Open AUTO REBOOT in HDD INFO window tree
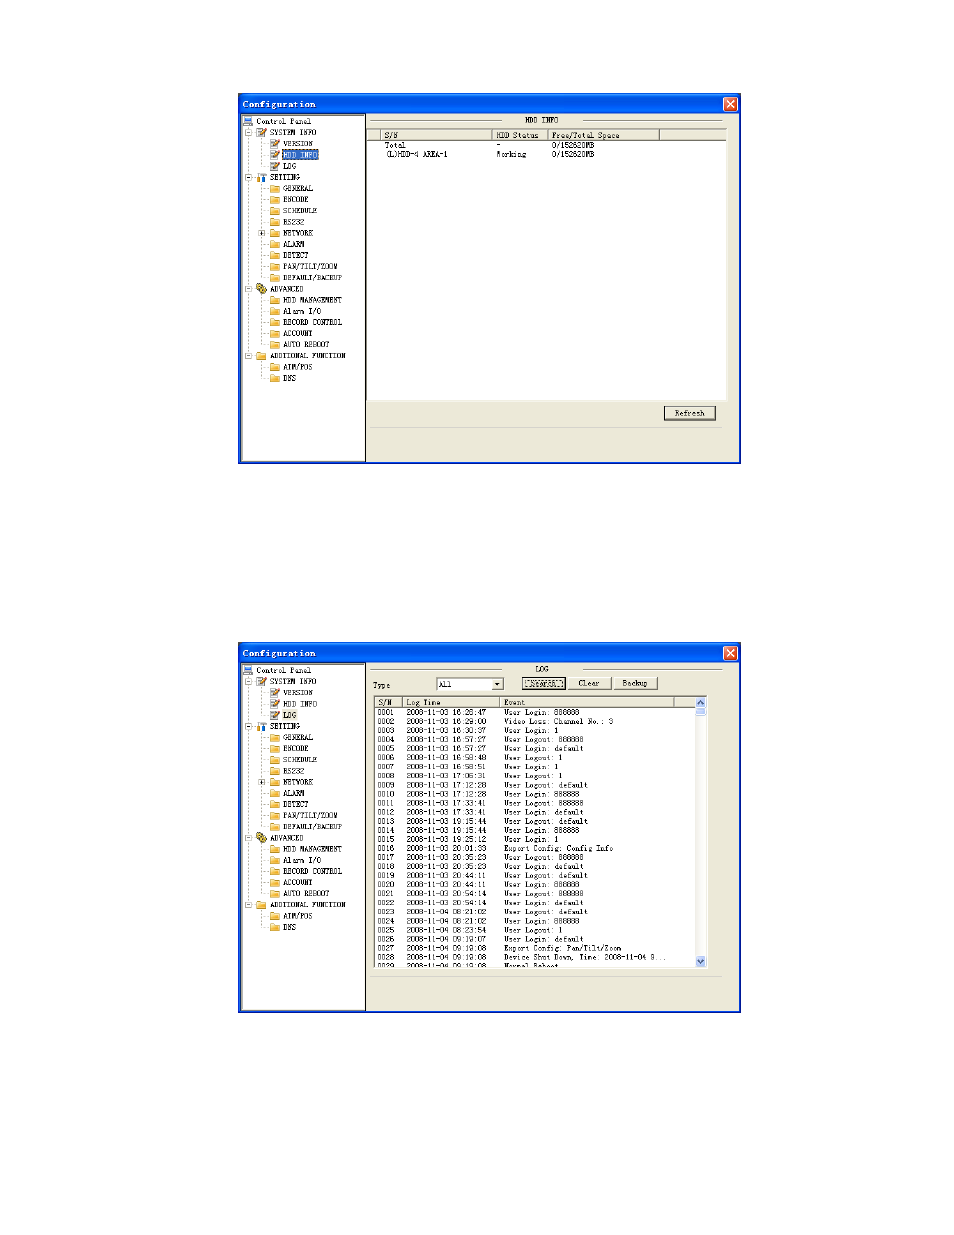Screen dimensions: 954x1235 [306, 345]
